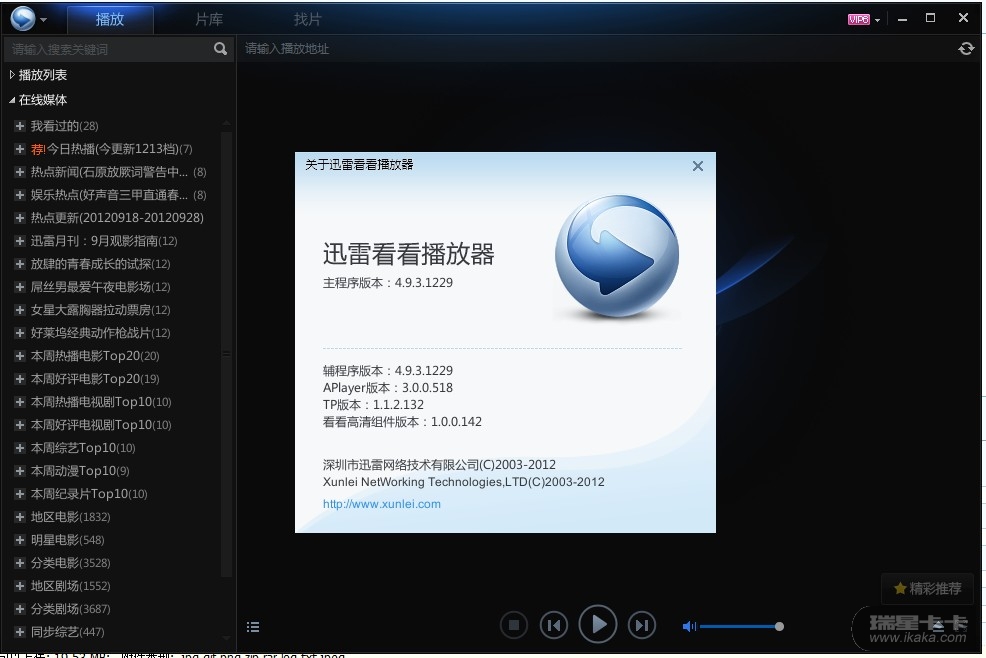Click the refresh icon beside address bar
986x658 pixels.
[x=965, y=48]
